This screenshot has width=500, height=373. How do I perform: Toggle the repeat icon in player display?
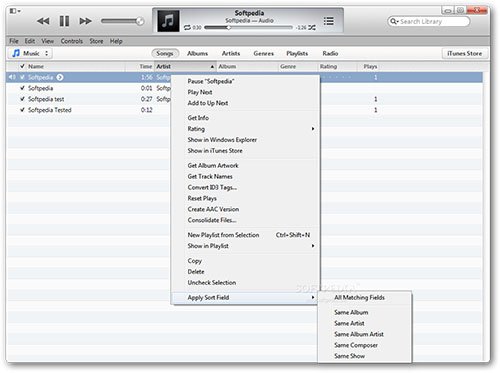click(187, 28)
